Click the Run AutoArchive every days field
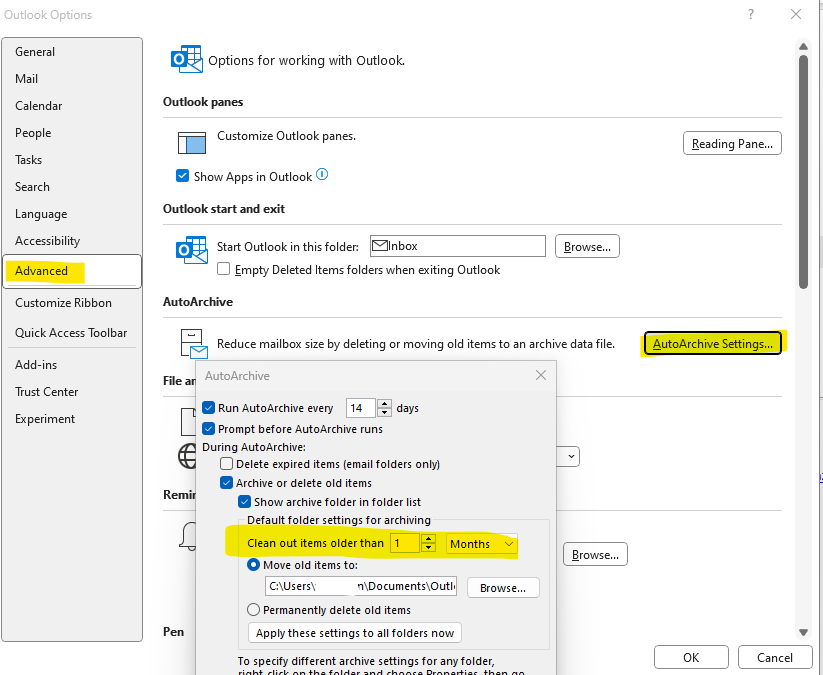The image size is (823, 675). click(361, 408)
